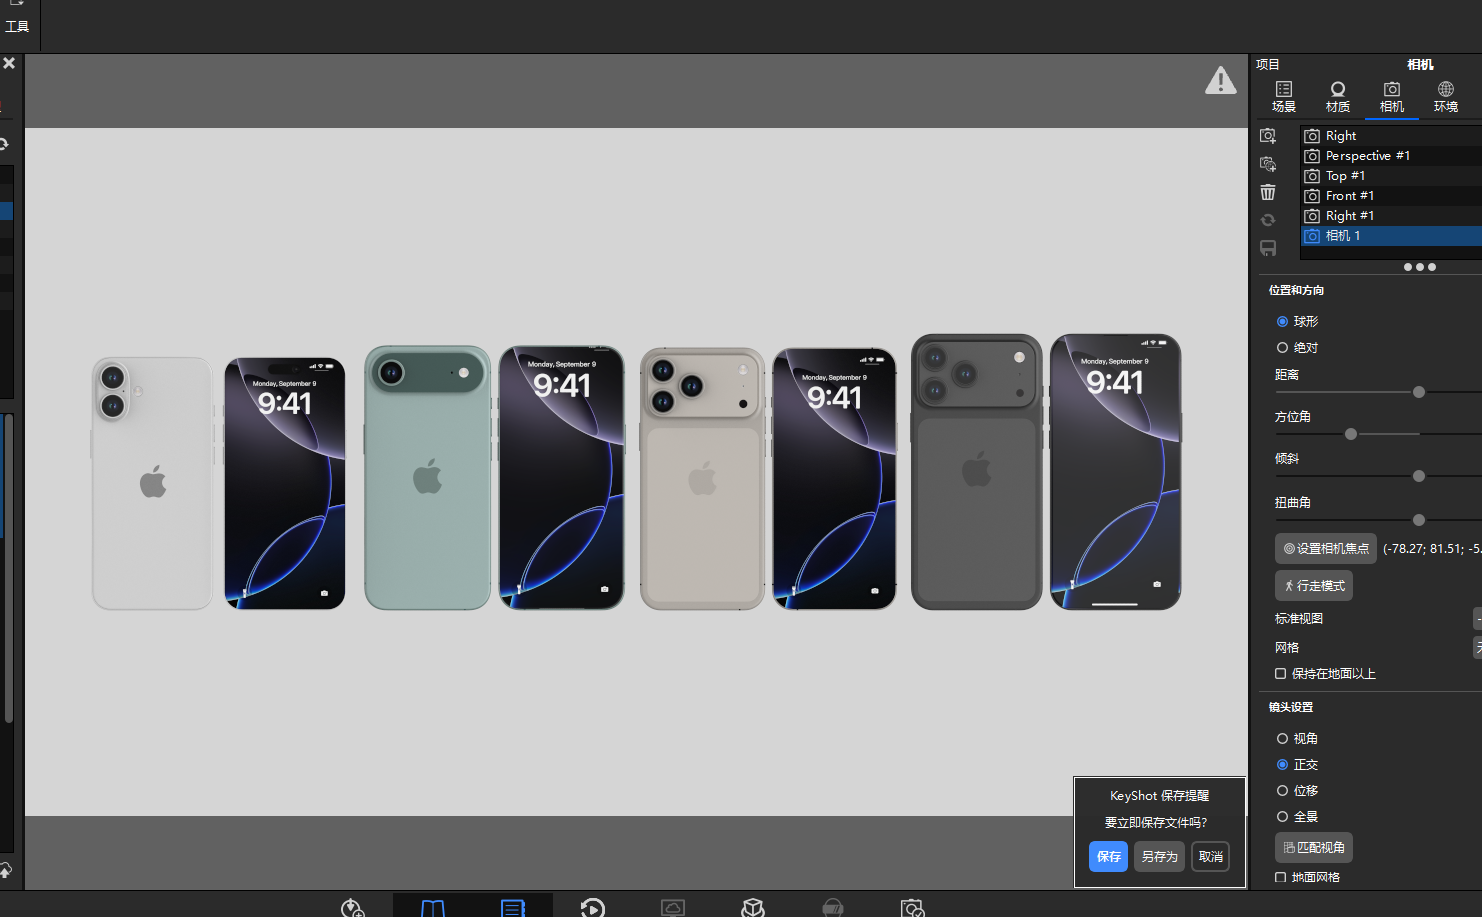The width and height of the screenshot is (1482, 917).
Task: Click the 匹配视角 match perspective button
Action: (x=1314, y=848)
